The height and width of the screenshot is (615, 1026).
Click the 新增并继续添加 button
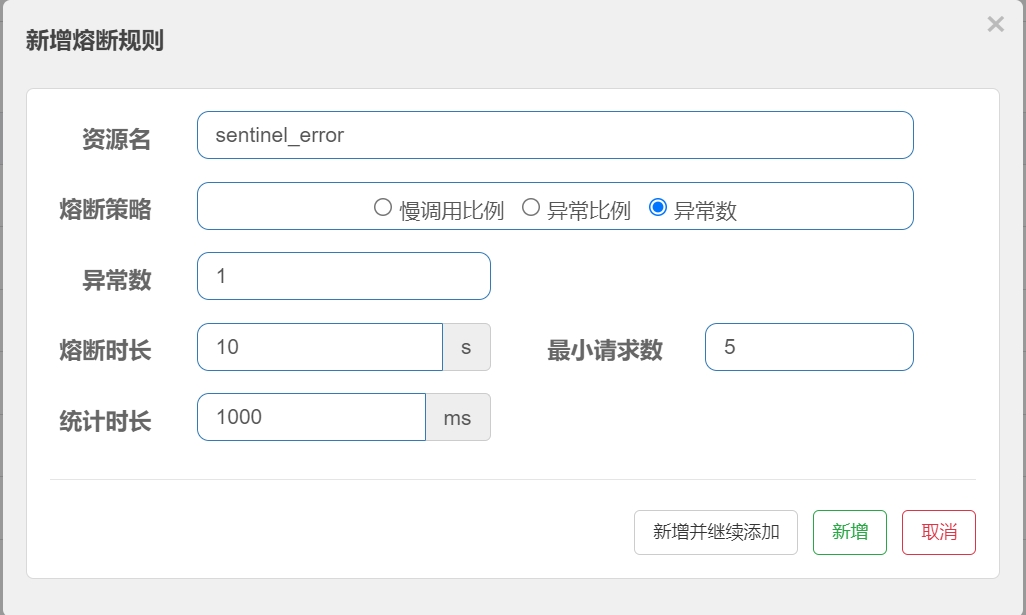[x=715, y=532]
